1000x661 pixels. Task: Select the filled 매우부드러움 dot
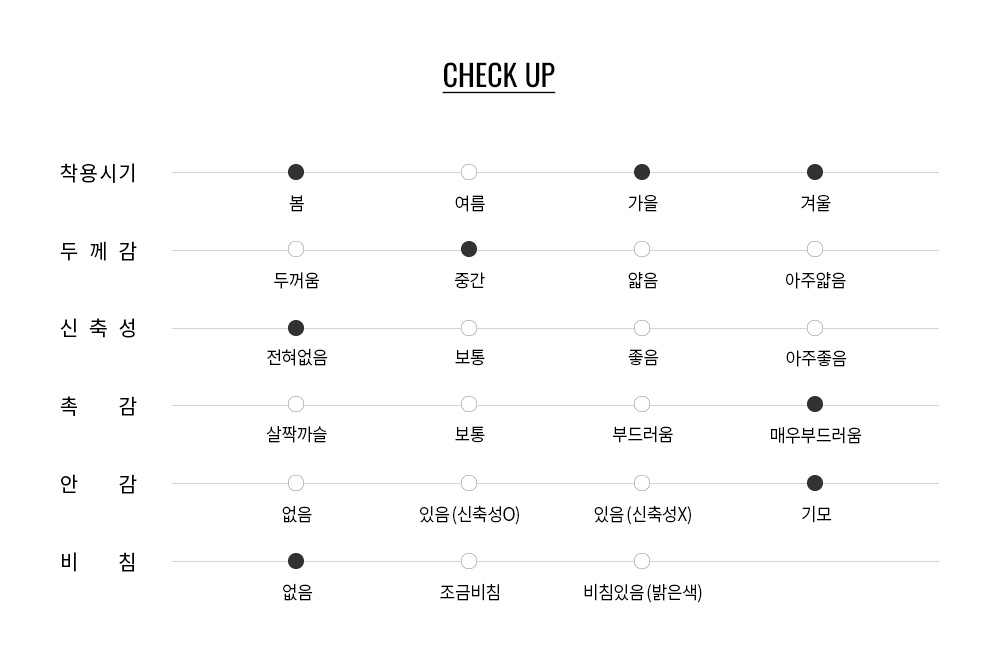point(815,405)
